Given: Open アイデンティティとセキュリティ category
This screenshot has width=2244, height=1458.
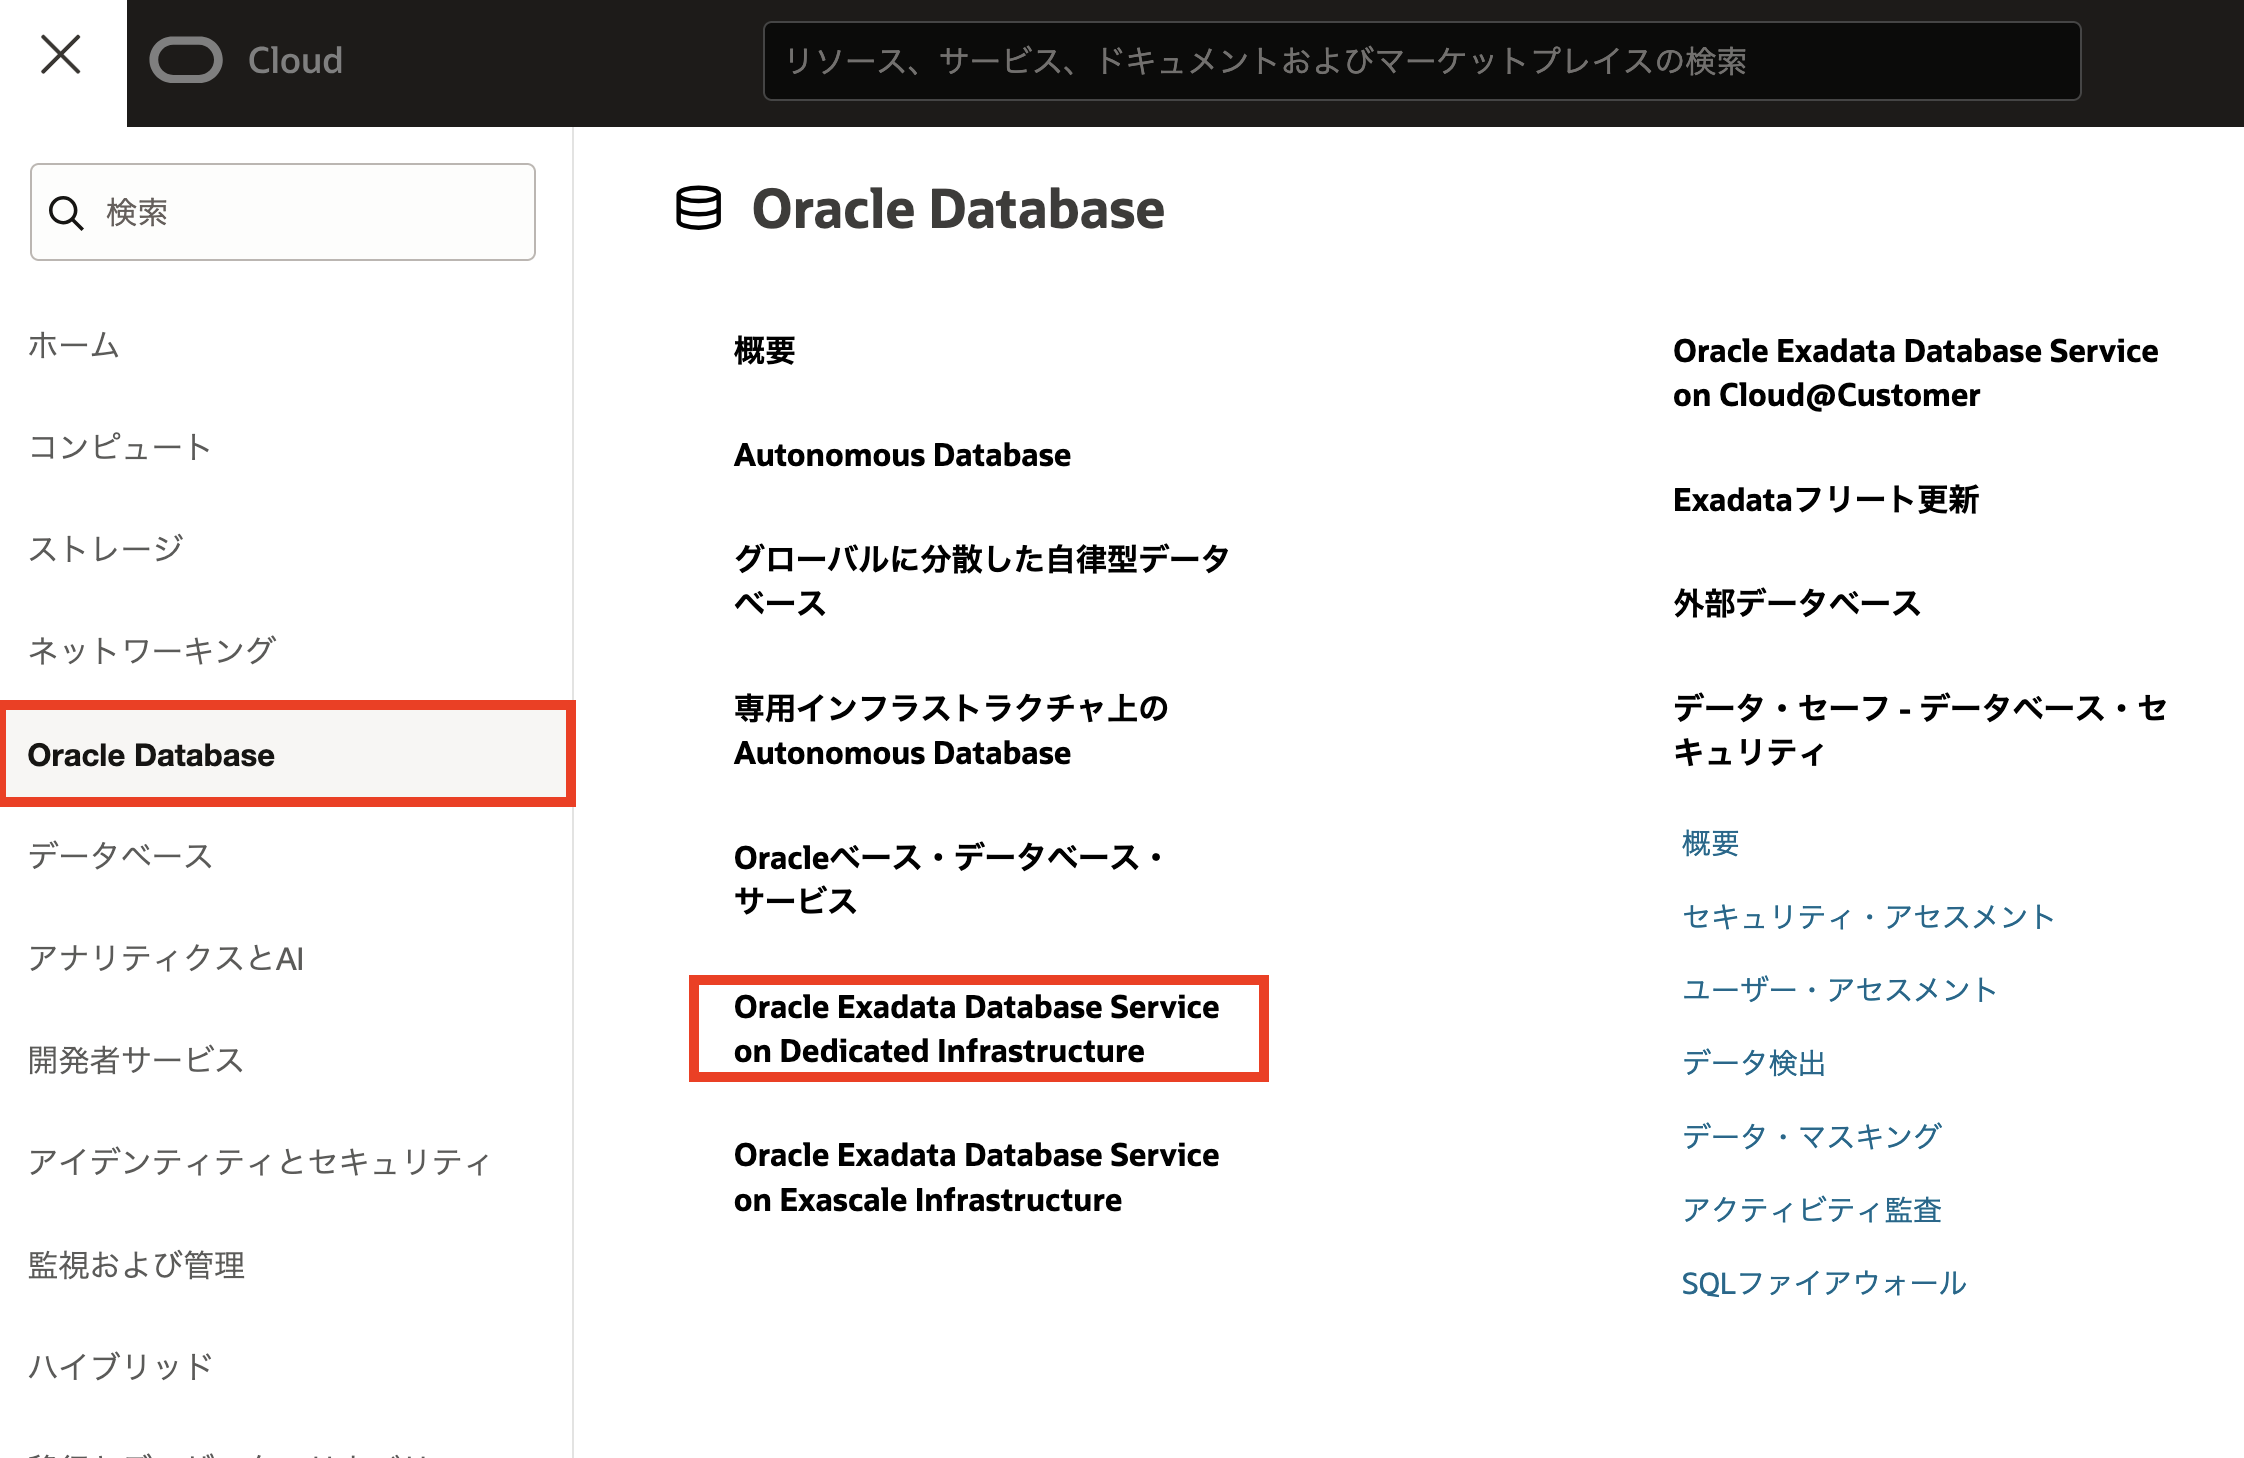Looking at the screenshot, I should click(x=260, y=1162).
